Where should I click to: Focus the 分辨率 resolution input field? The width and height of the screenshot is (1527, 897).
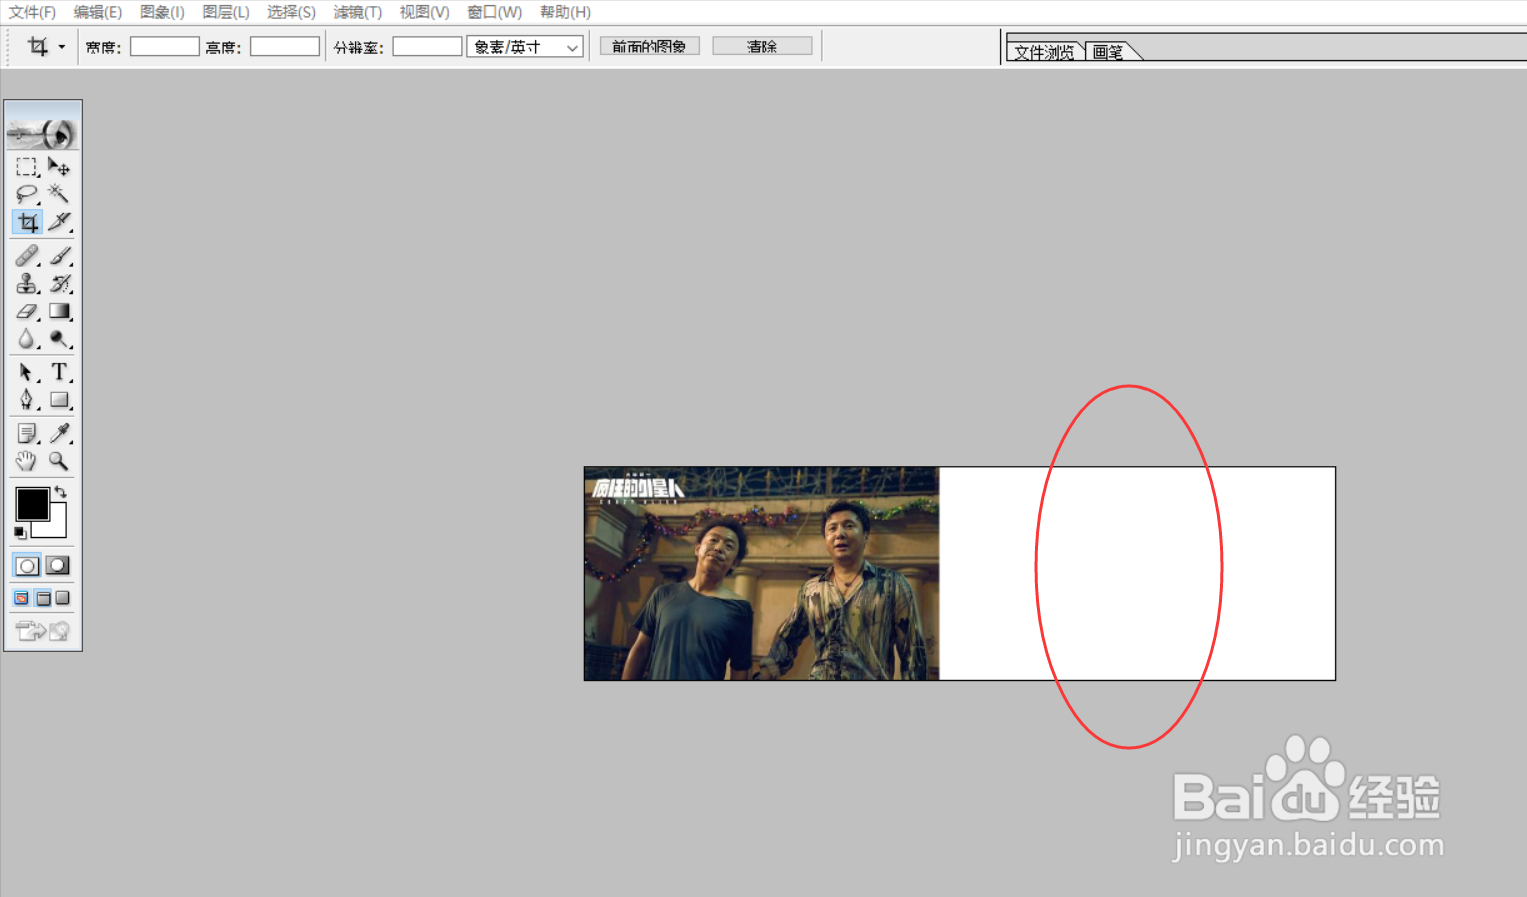click(427, 47)
